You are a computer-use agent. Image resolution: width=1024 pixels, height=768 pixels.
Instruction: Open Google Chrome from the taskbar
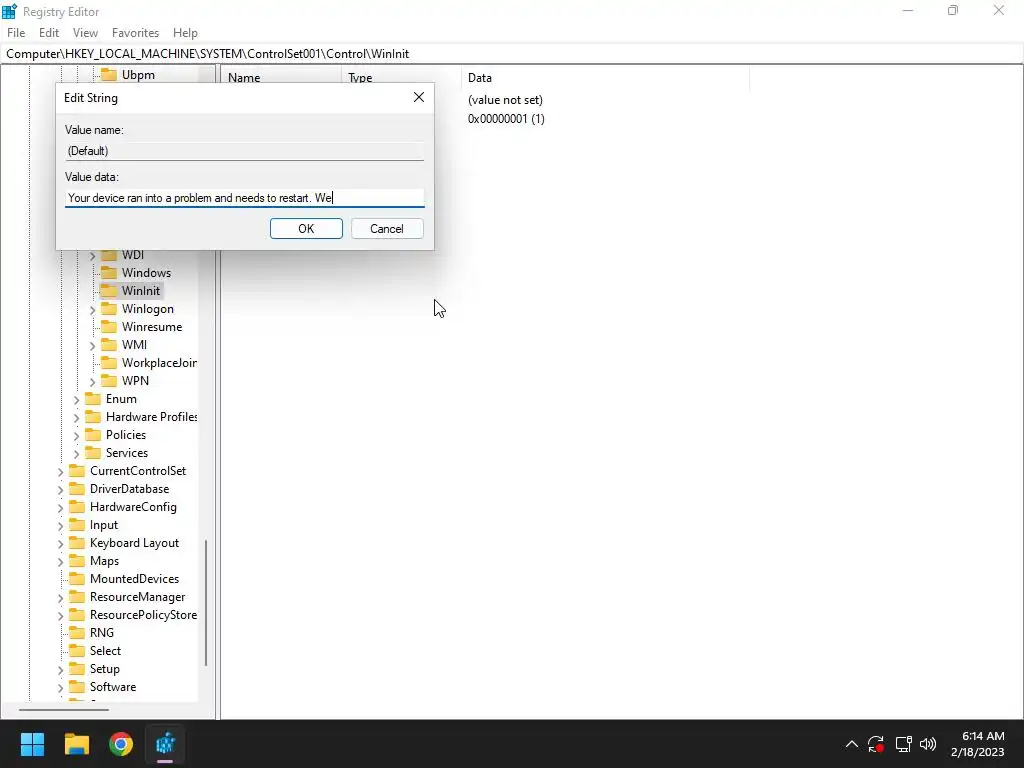[121, 744]
